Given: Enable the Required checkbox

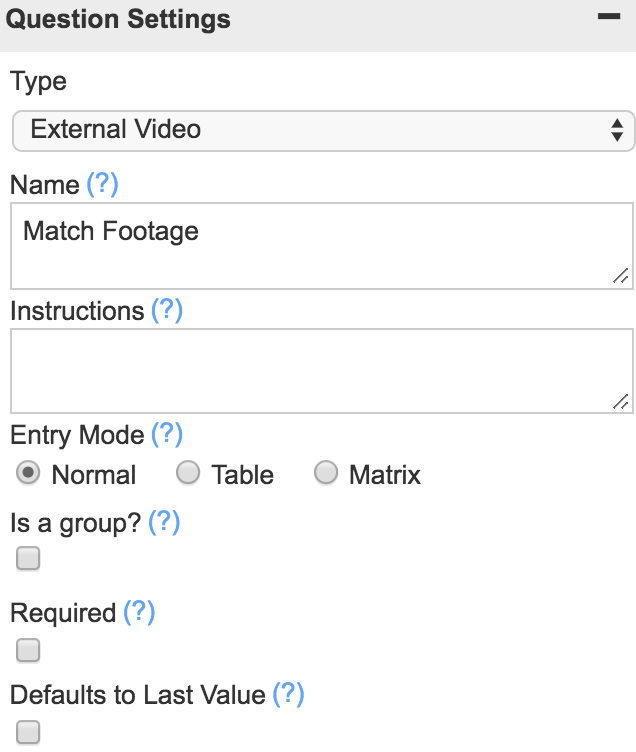Looking at the screenshot, I should pos(28,650).
